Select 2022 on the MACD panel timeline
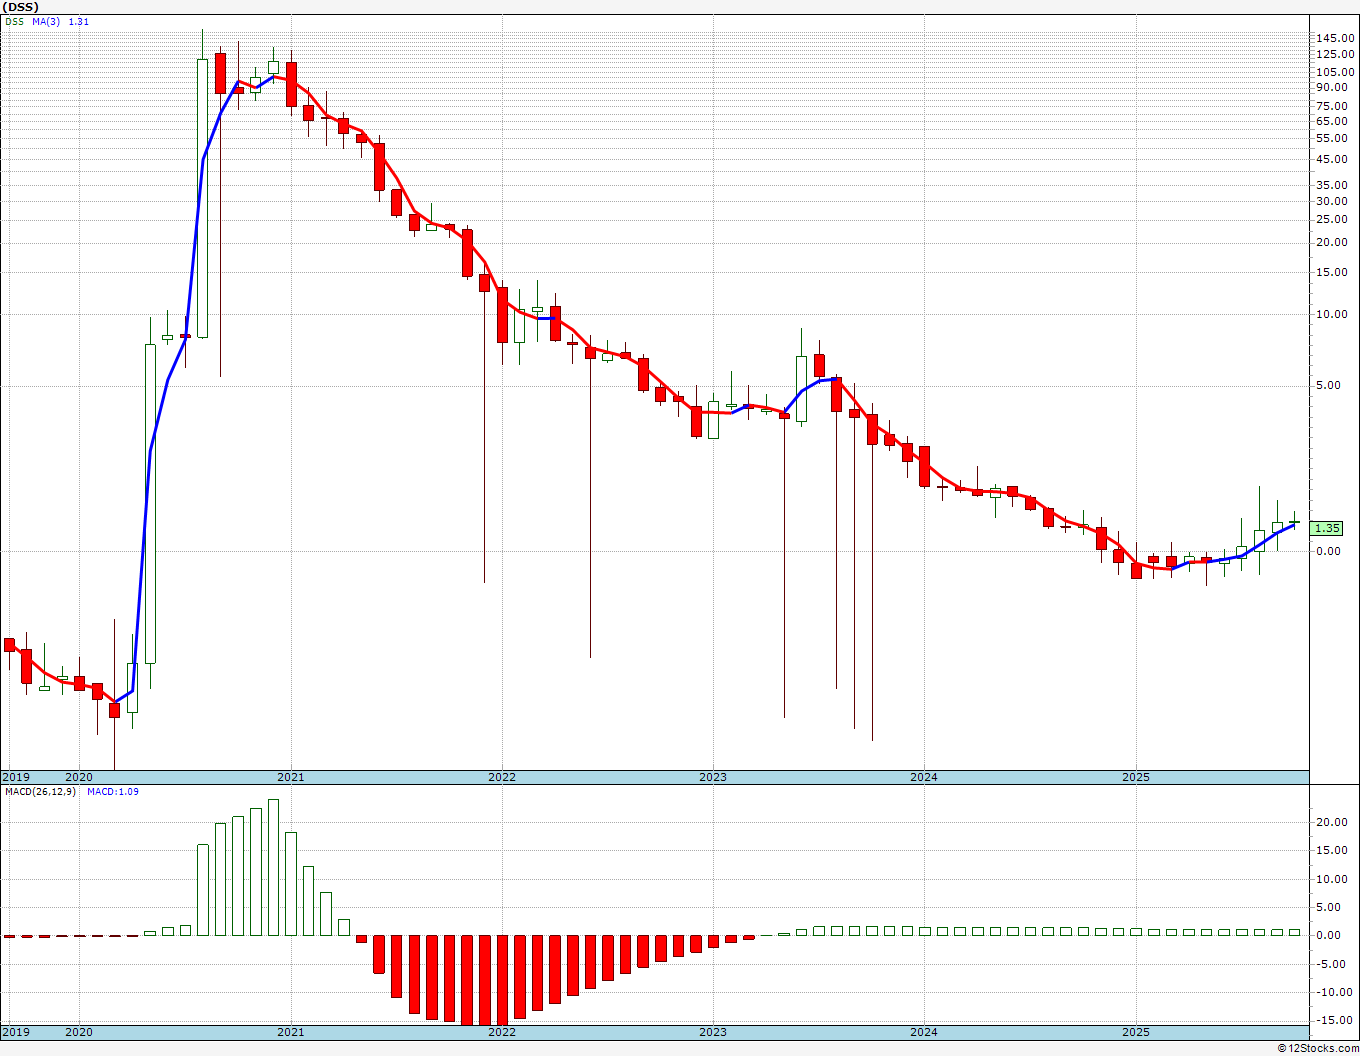The image size is (1360, 1056). tap(502, 1032)
